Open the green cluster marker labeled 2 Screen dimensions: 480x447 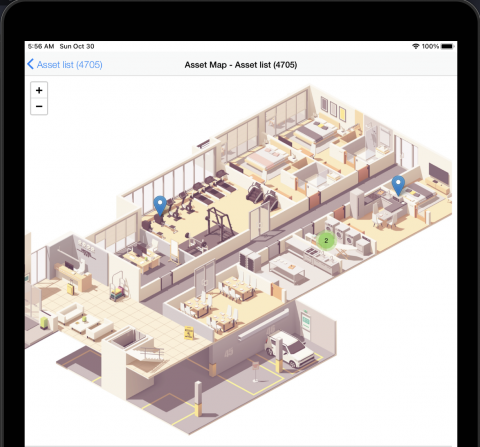point(326,240)
